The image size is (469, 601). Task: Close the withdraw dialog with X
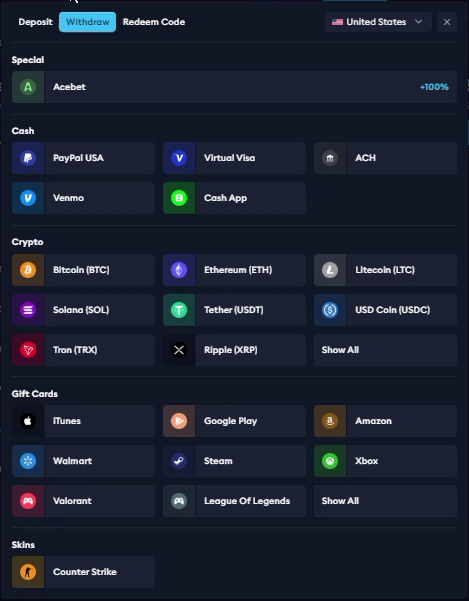(x=447, y=22)
